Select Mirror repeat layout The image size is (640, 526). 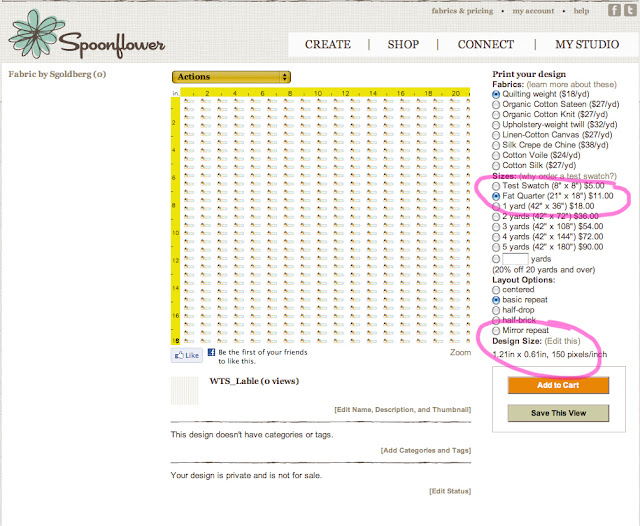496,331
